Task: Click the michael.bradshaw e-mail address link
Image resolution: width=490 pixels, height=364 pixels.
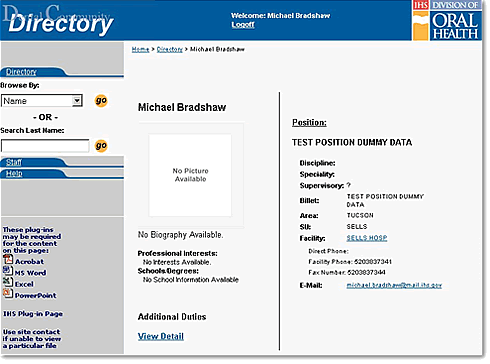Action: (x=394, y=285)
